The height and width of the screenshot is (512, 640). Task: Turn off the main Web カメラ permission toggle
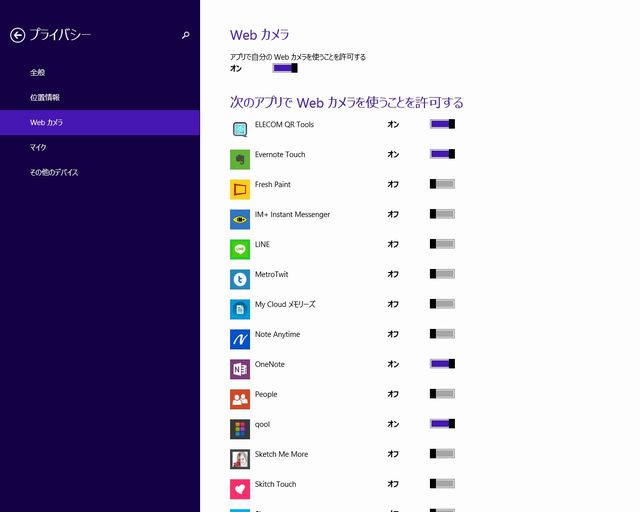(285, 68)
